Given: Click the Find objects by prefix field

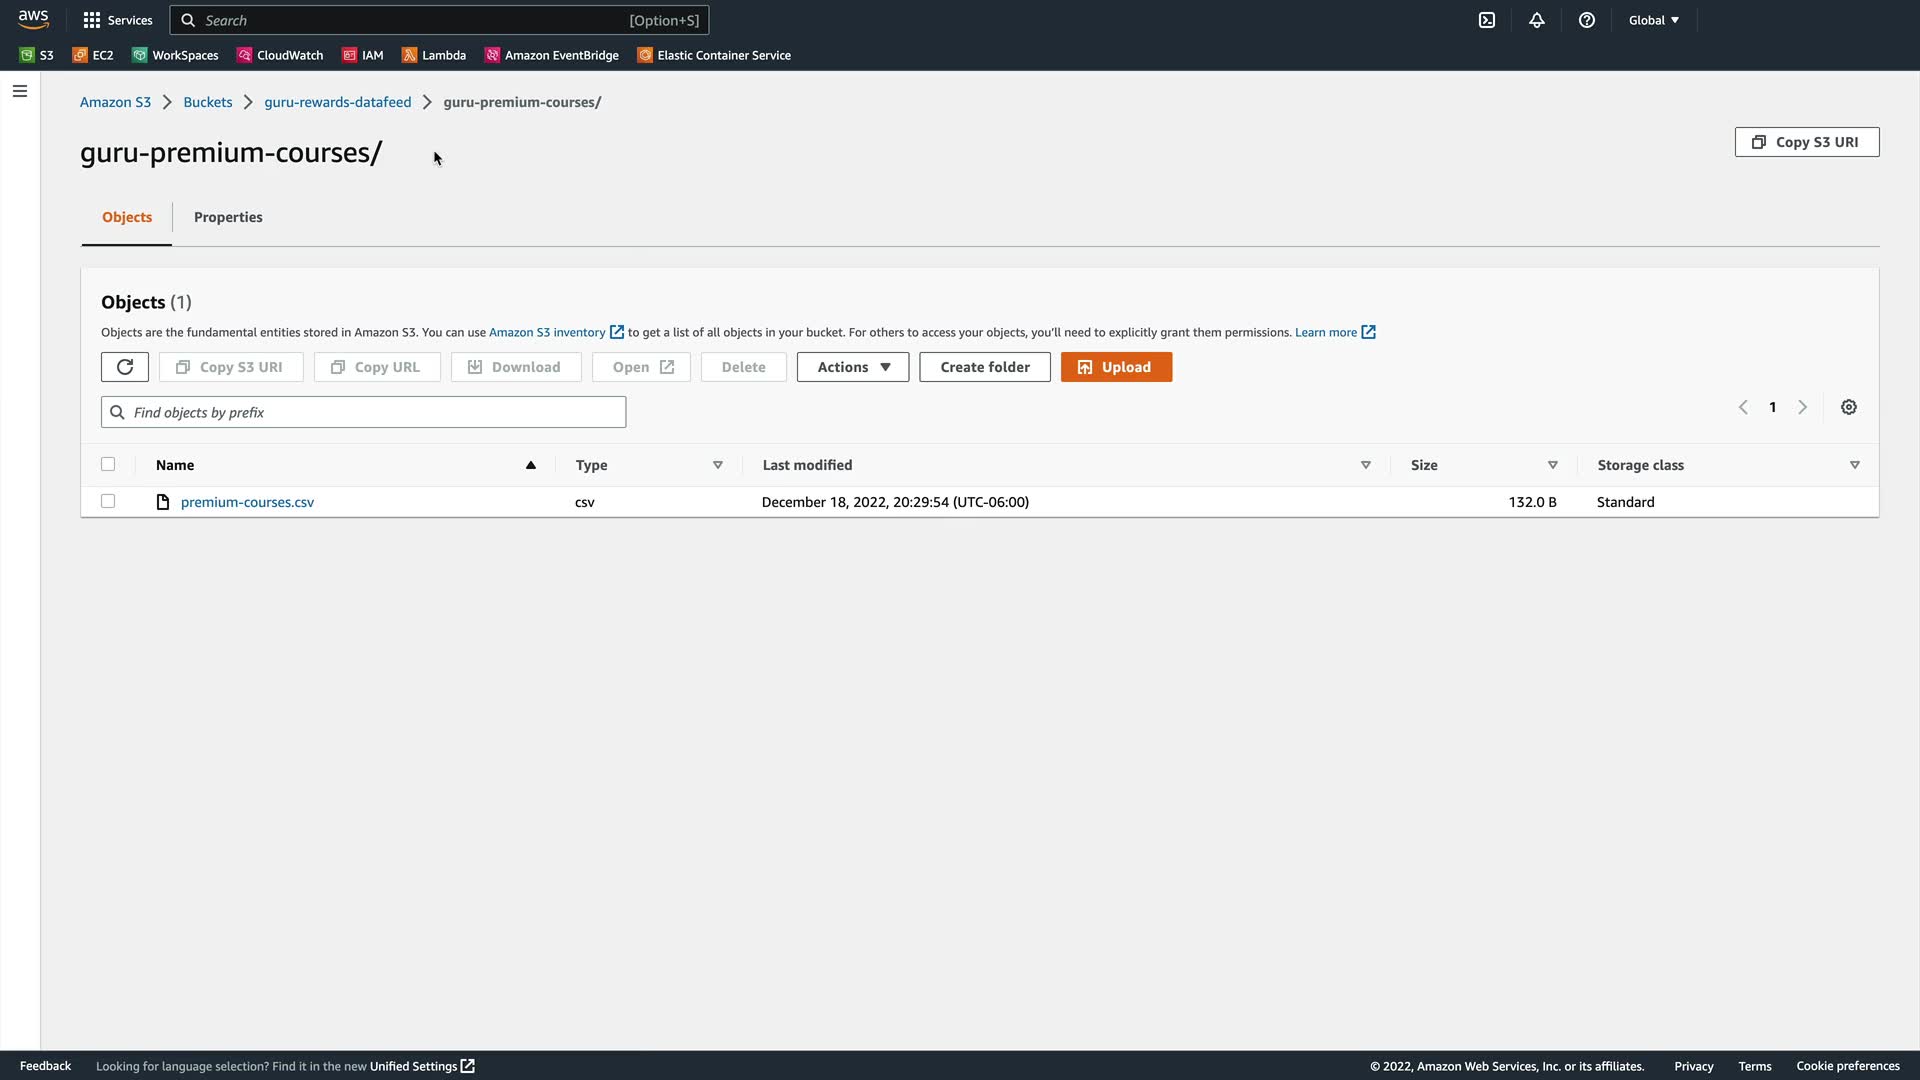Looking at the screenshot, I should click(364, 412).
